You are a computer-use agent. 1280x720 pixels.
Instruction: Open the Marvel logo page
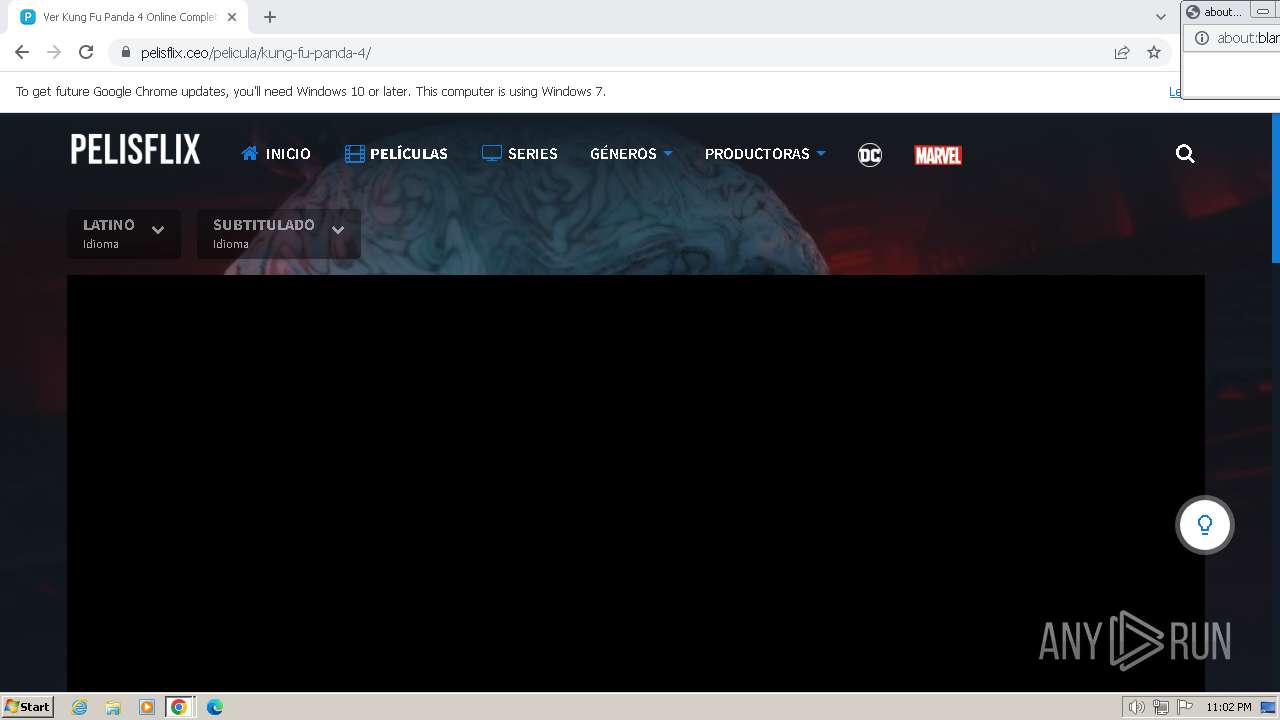point(938,155)
